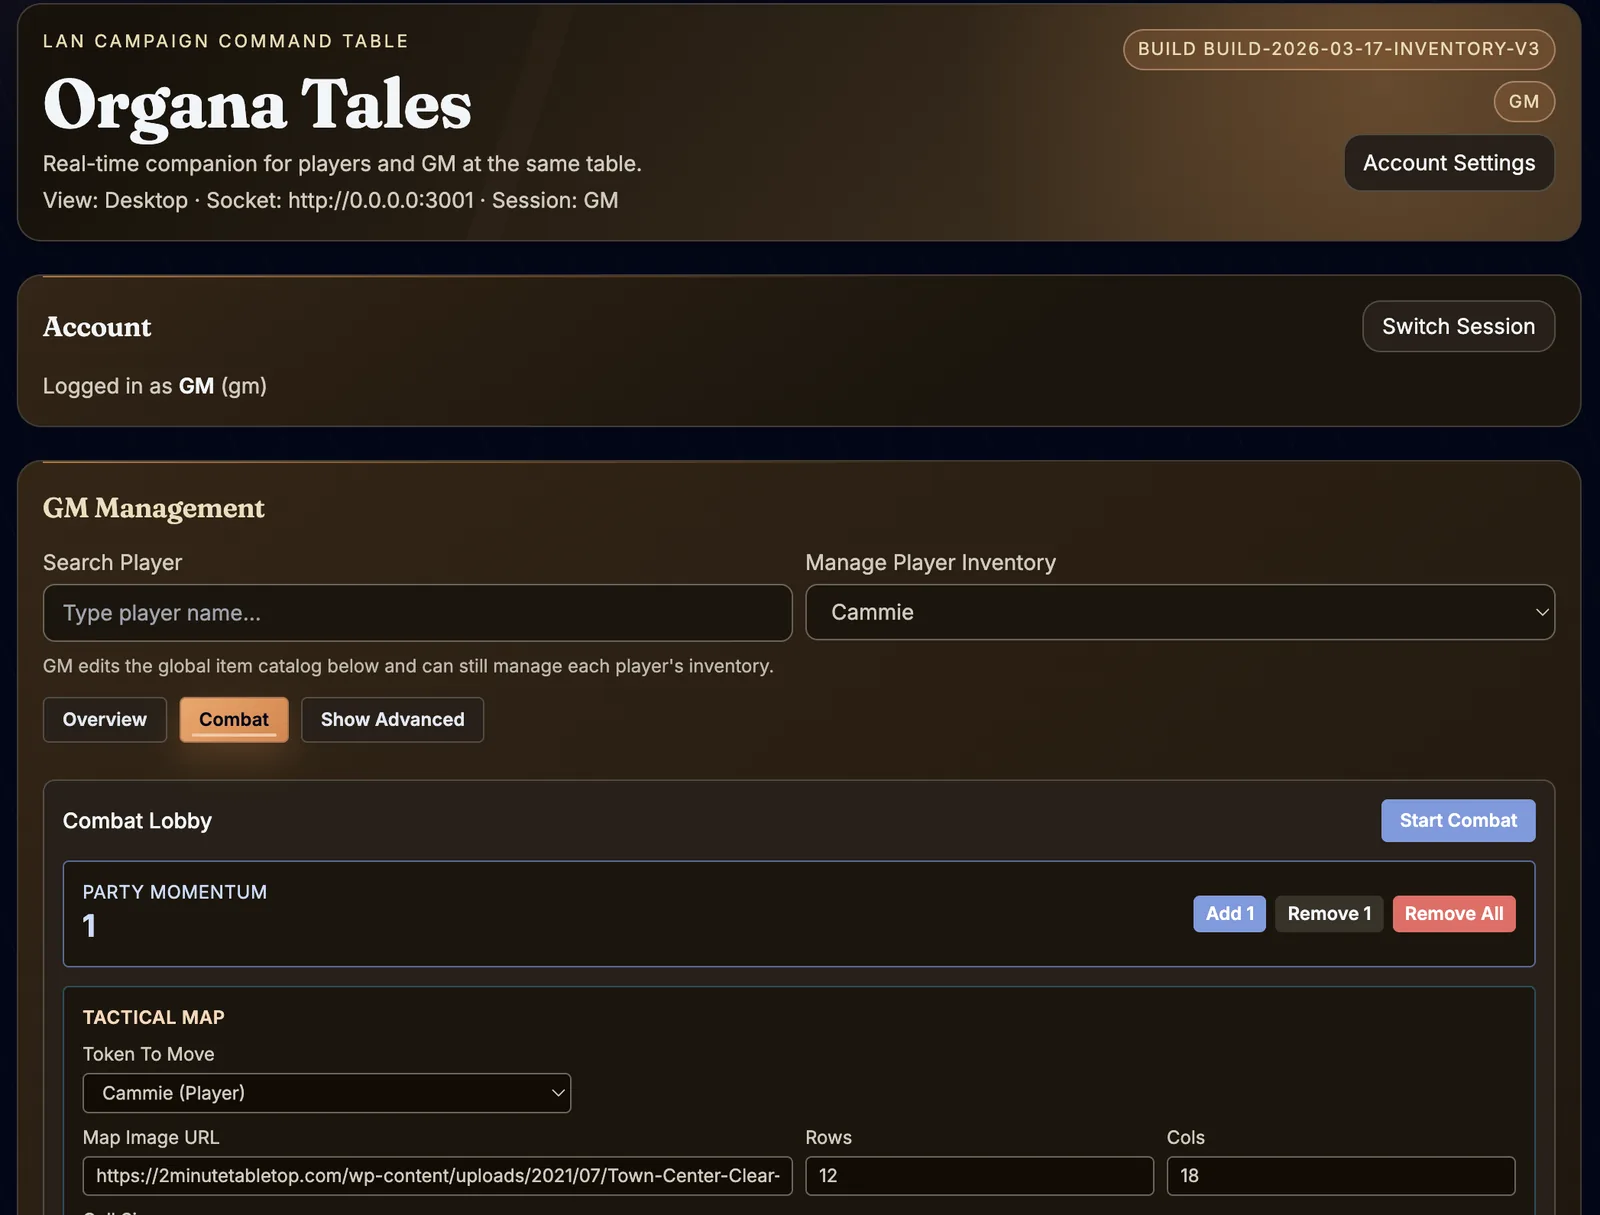The image size is (1600, 1215).
Task: Click the Rows number field
Action: [x=979, y=1176]
